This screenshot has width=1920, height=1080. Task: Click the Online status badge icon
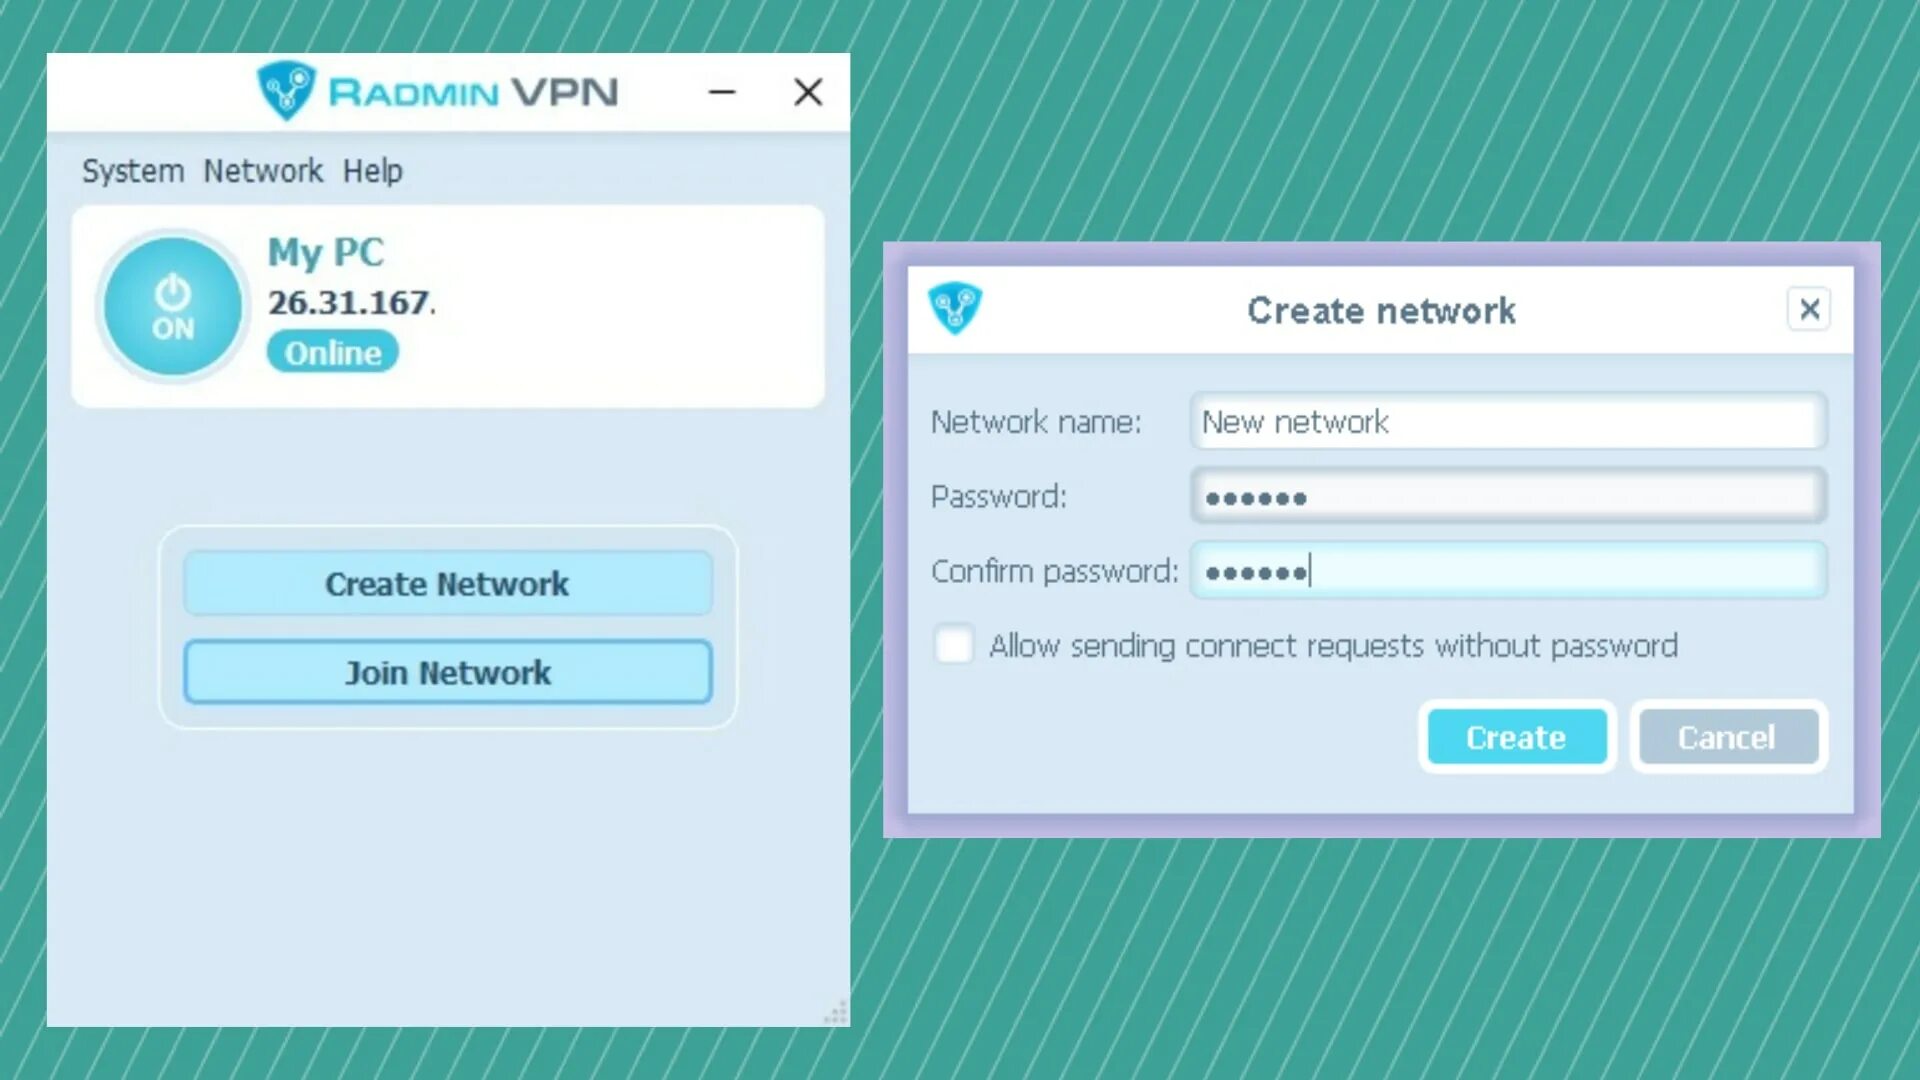pyautogui.click(x=332, y=351)
